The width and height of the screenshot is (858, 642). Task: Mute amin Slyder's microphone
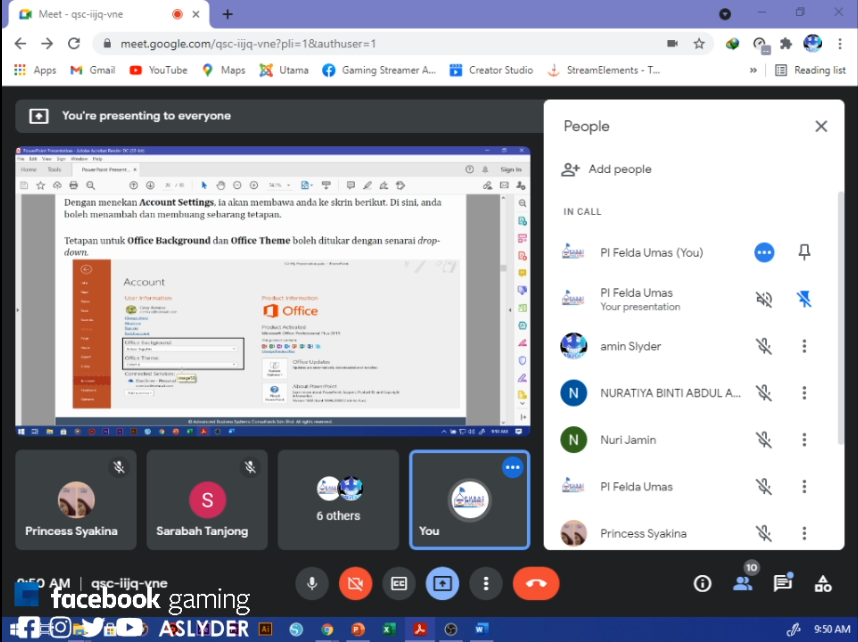(764, 346)
